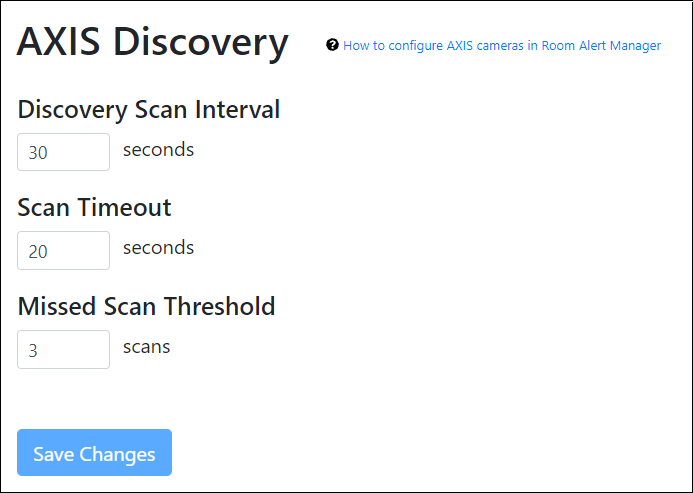Image resolution: width=693 pixels, height=493 pixels.
Task: Place cursor on value 30 in interval box
Action: tap(38, 153)
